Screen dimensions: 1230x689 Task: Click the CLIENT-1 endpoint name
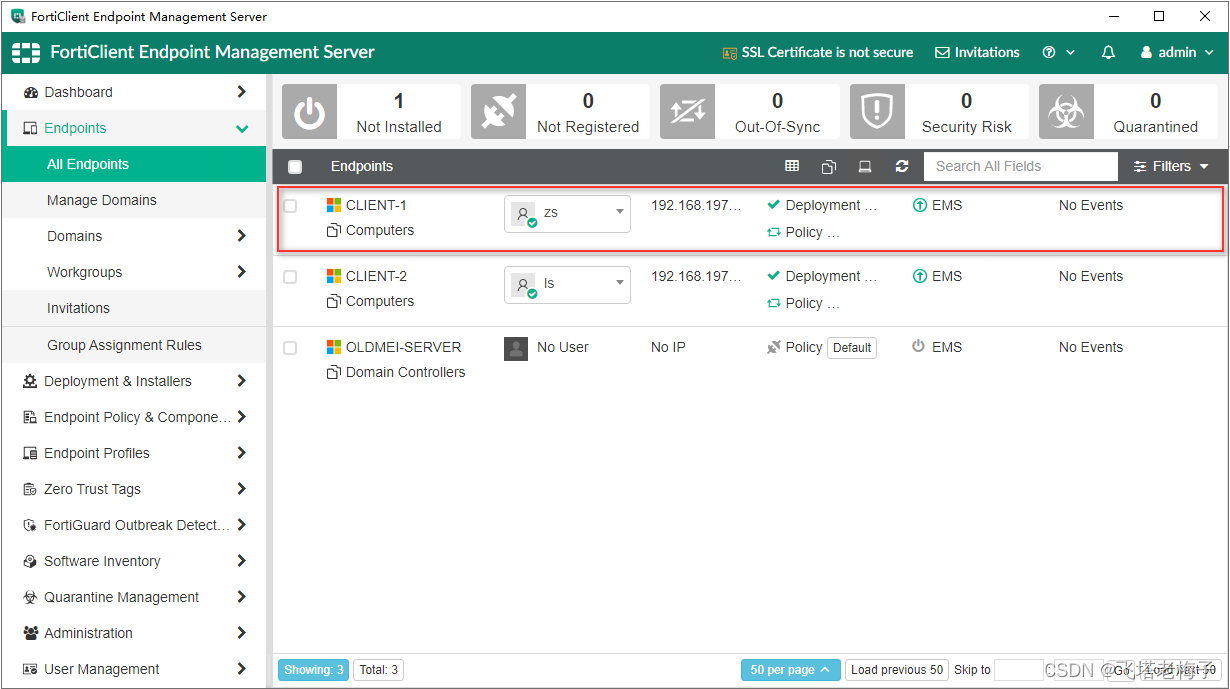tap(376, 205)
